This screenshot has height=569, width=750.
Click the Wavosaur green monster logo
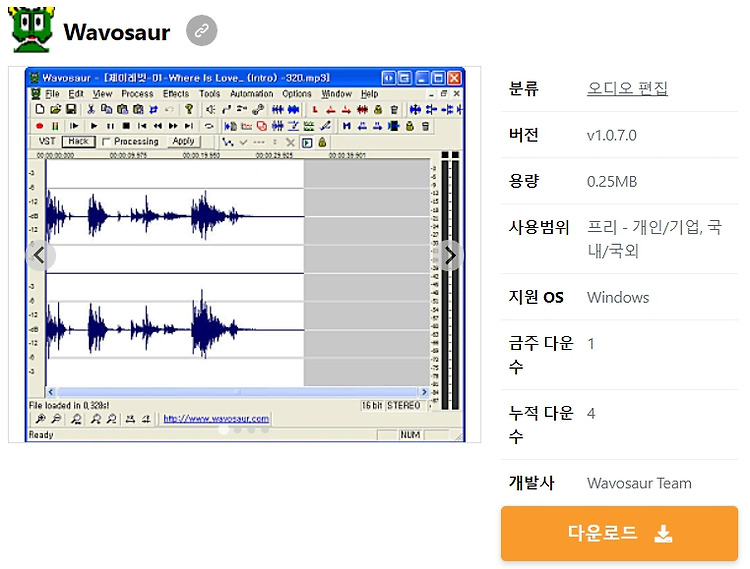click(x=31, y=30)
